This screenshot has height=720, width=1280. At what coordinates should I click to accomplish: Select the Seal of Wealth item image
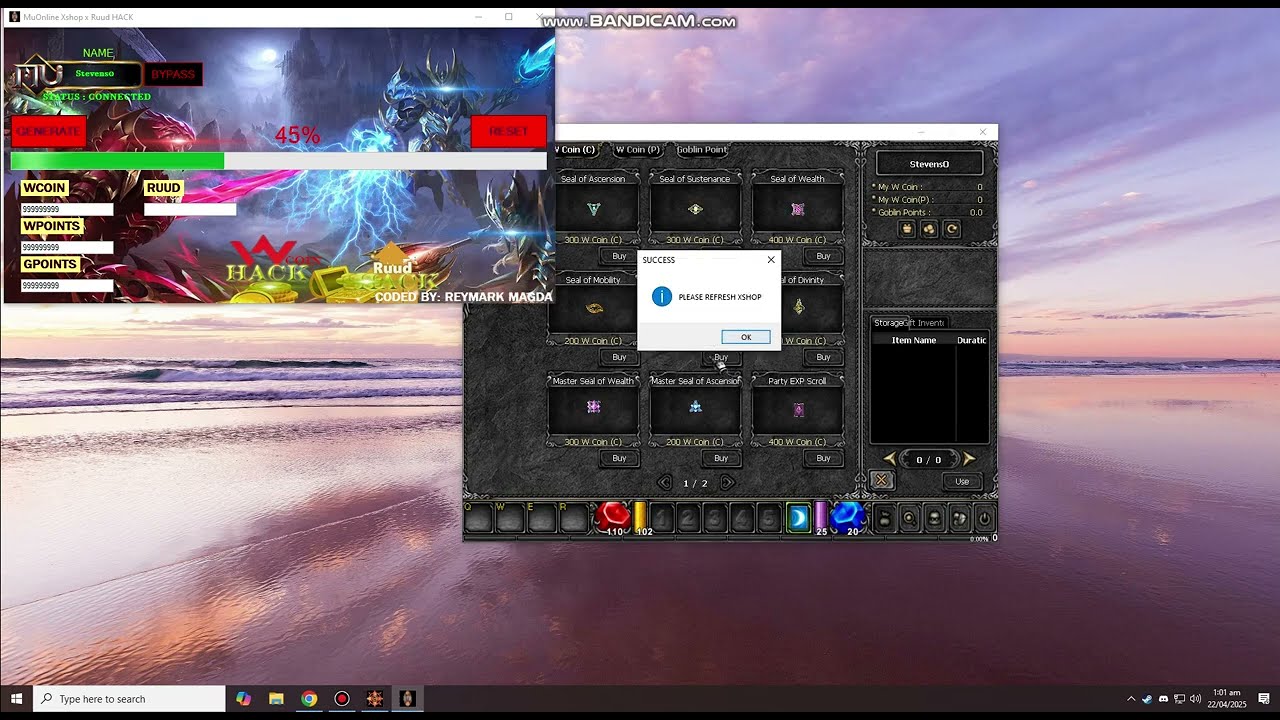tap(797, 209)
